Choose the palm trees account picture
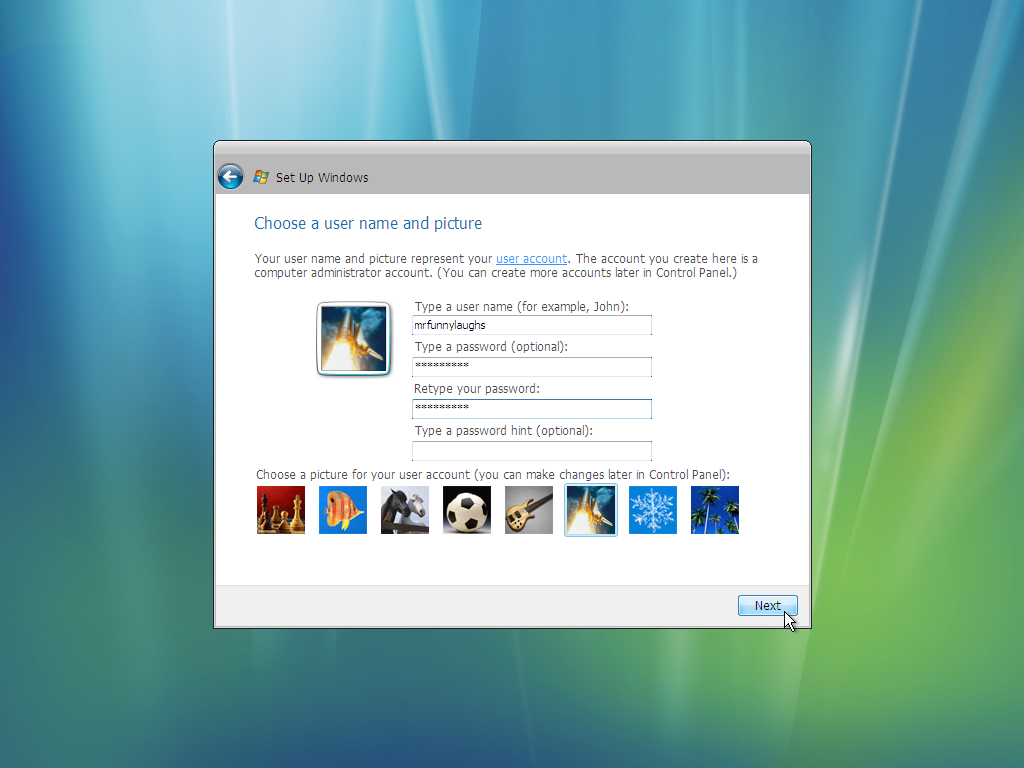Viewport: 1024px width, 768px height. tap(715, 510)
